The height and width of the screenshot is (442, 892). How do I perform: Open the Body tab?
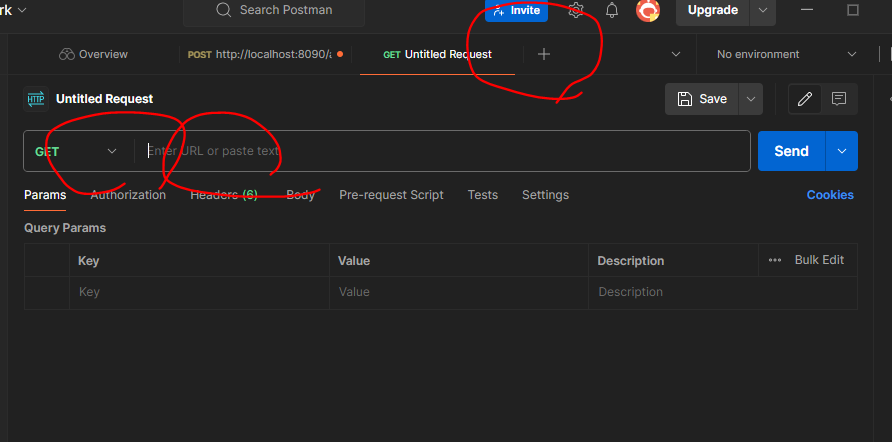[x=300, y=195]
